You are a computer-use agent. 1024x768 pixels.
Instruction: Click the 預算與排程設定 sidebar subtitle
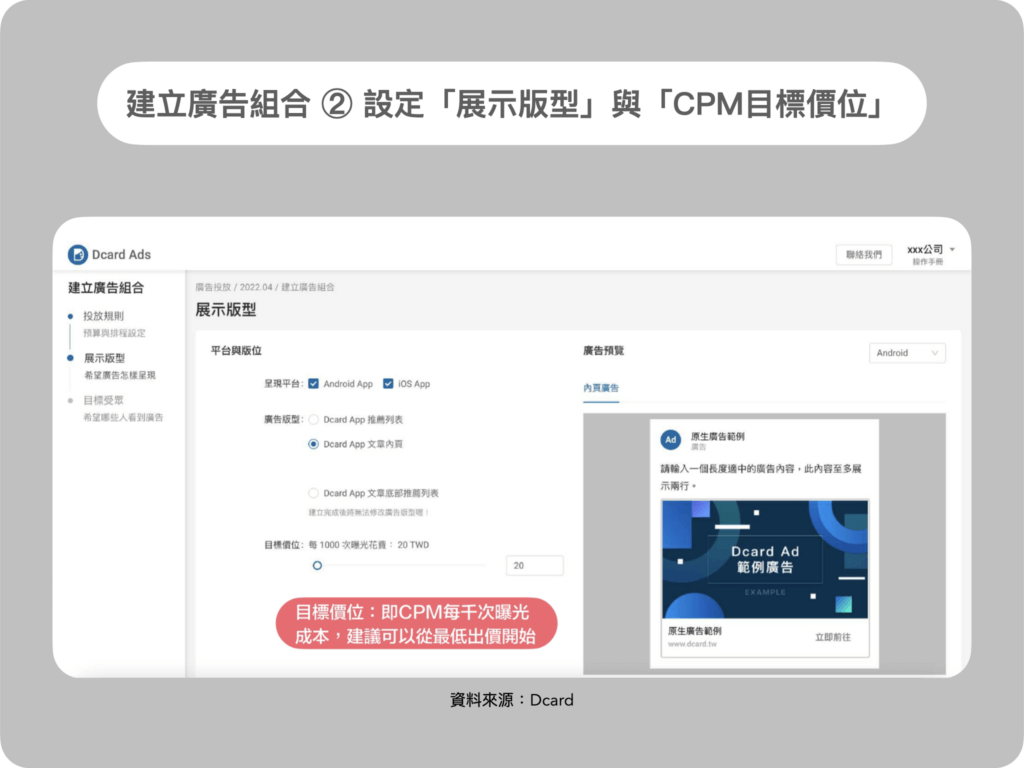point(114,333)
